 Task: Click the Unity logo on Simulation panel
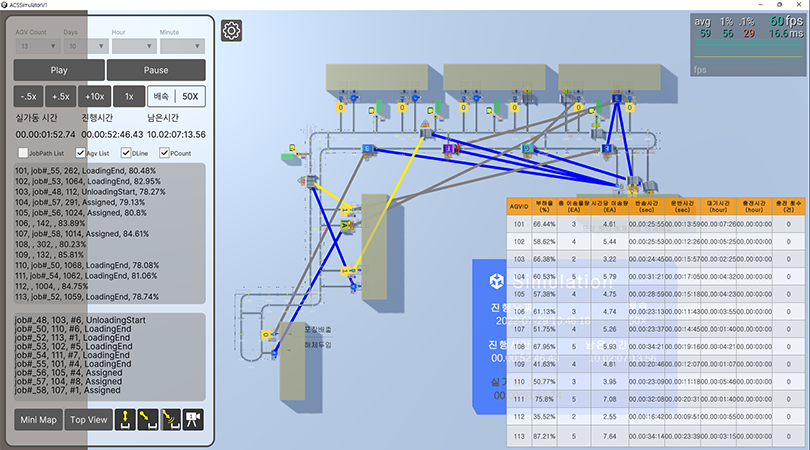(496, 282)
